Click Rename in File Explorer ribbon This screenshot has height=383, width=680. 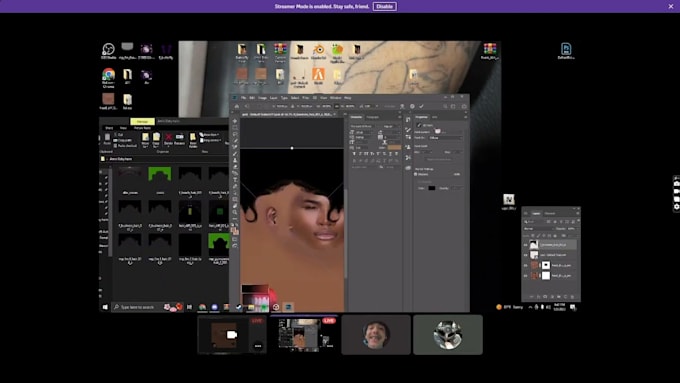(180, 139)
